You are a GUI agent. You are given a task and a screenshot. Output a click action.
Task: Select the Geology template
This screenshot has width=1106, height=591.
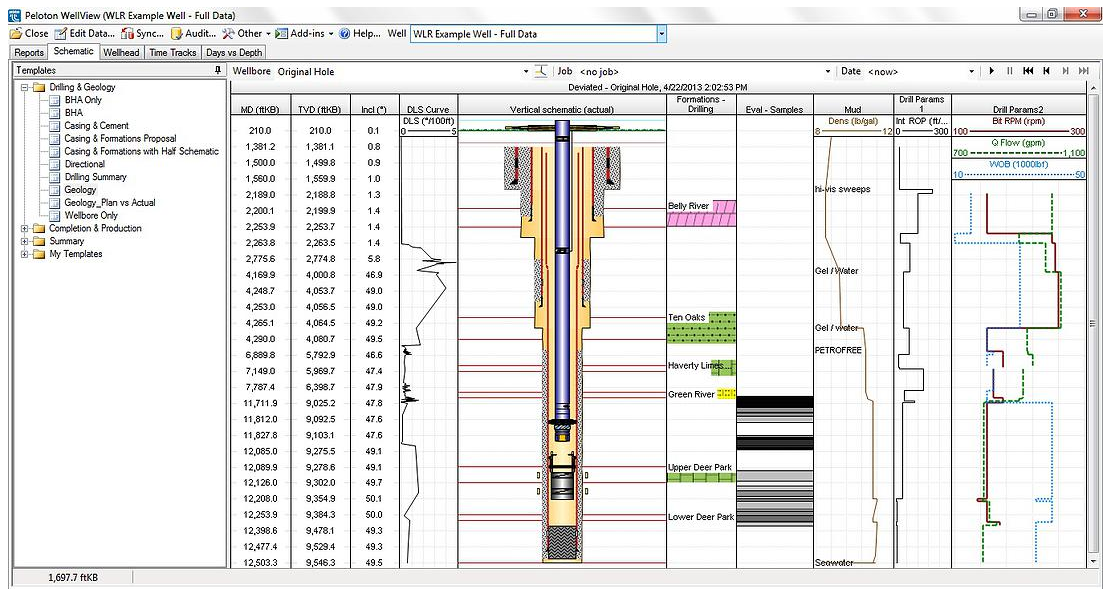[x=80, y=190]
